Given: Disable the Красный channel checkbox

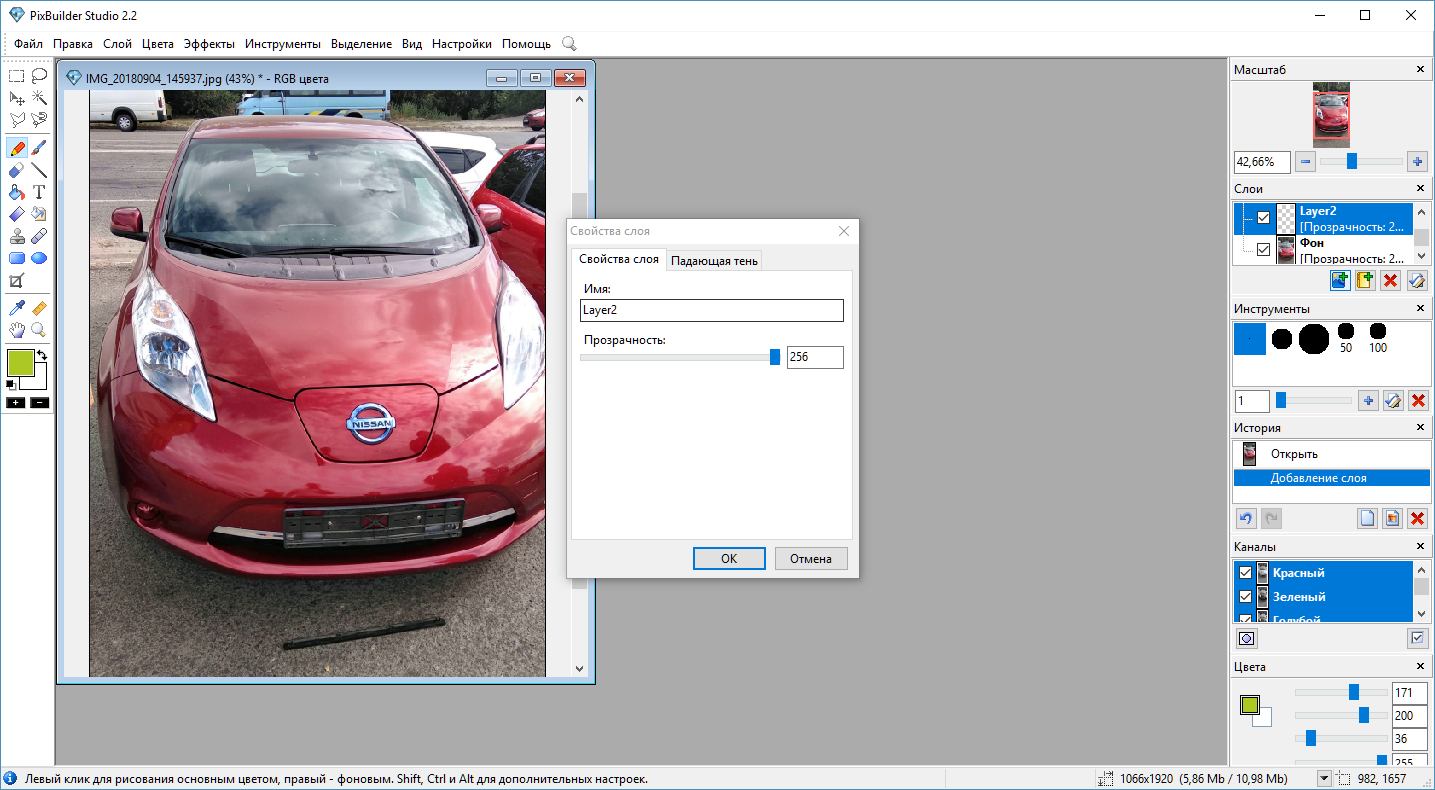Looking at the screenshot, I should tap(1246, 573).
